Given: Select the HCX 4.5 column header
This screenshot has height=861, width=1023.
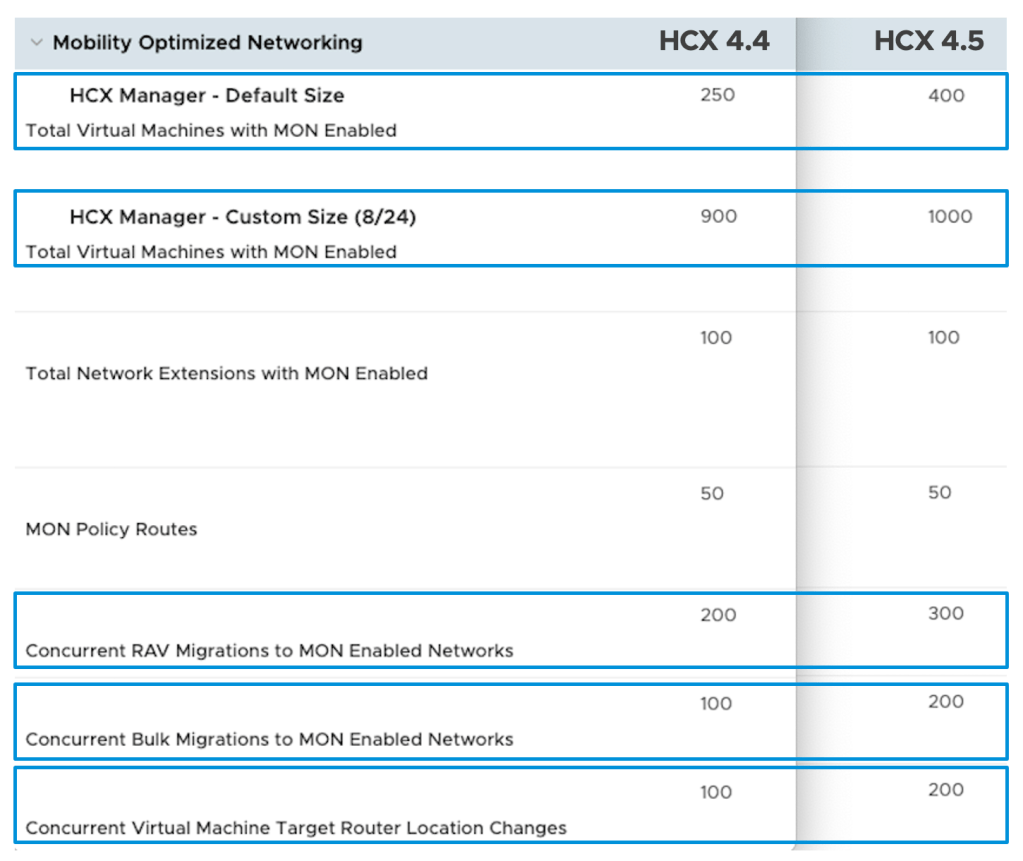Looking at the screenshot, I should pyautogui.click(x=929, y=41).
